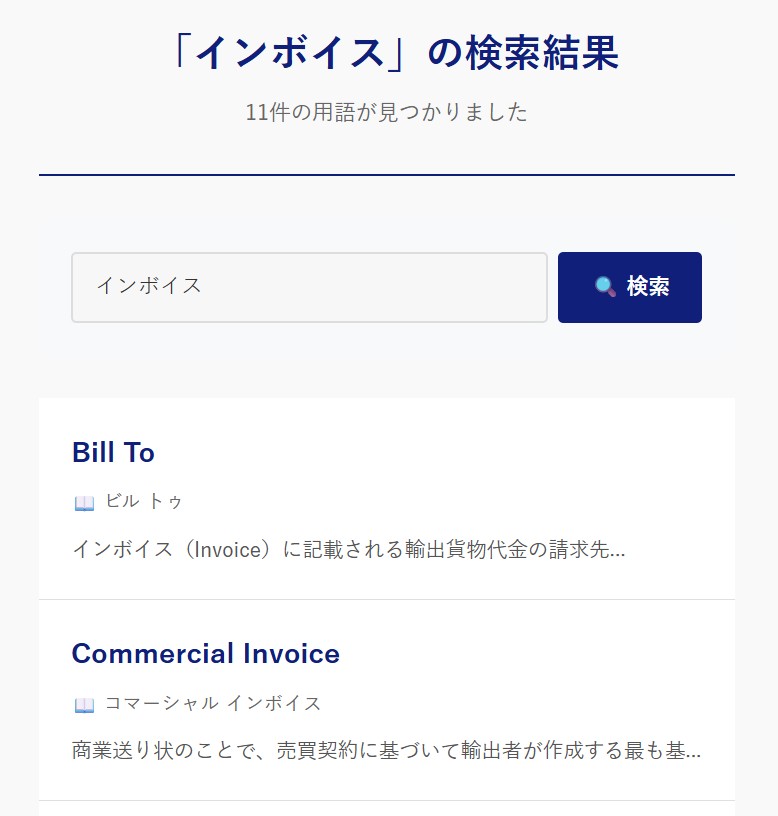Click the description starting with 商業送り状のことで
Viewport: 778px width, 816px height.
386,750
